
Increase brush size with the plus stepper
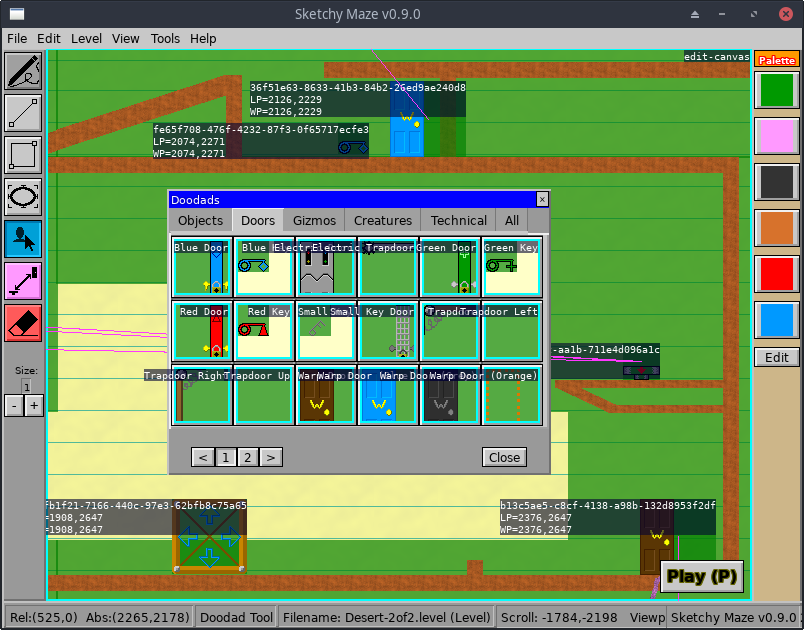tap(34, 405)
